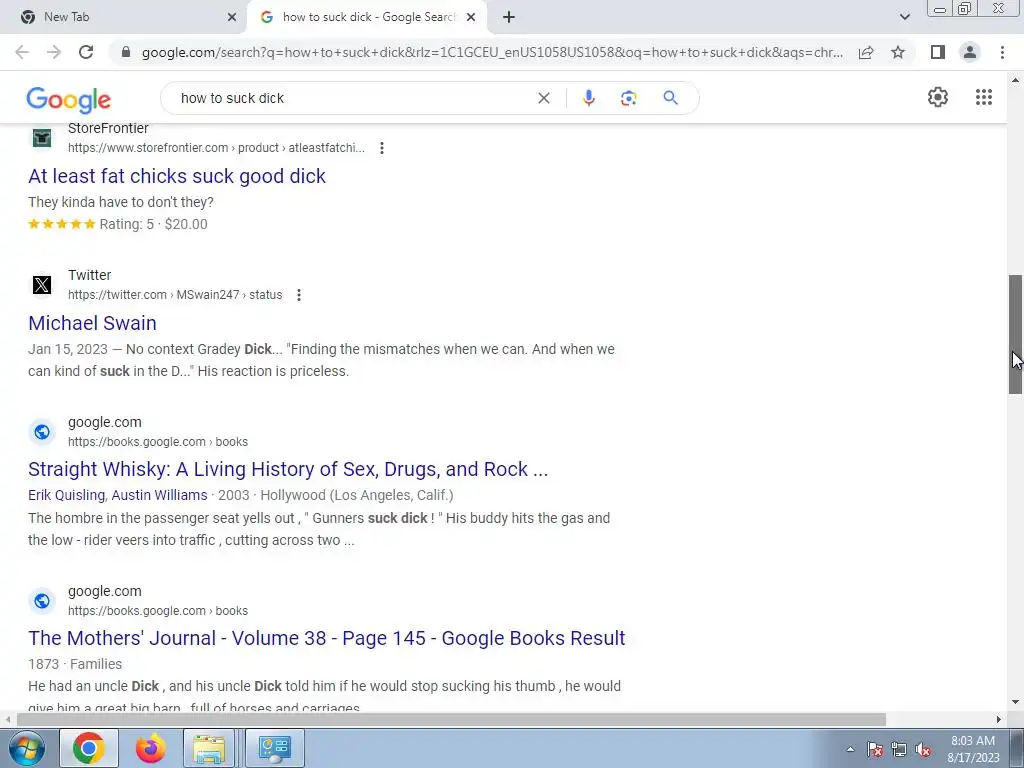Click the address bar URL

point(492,52)
